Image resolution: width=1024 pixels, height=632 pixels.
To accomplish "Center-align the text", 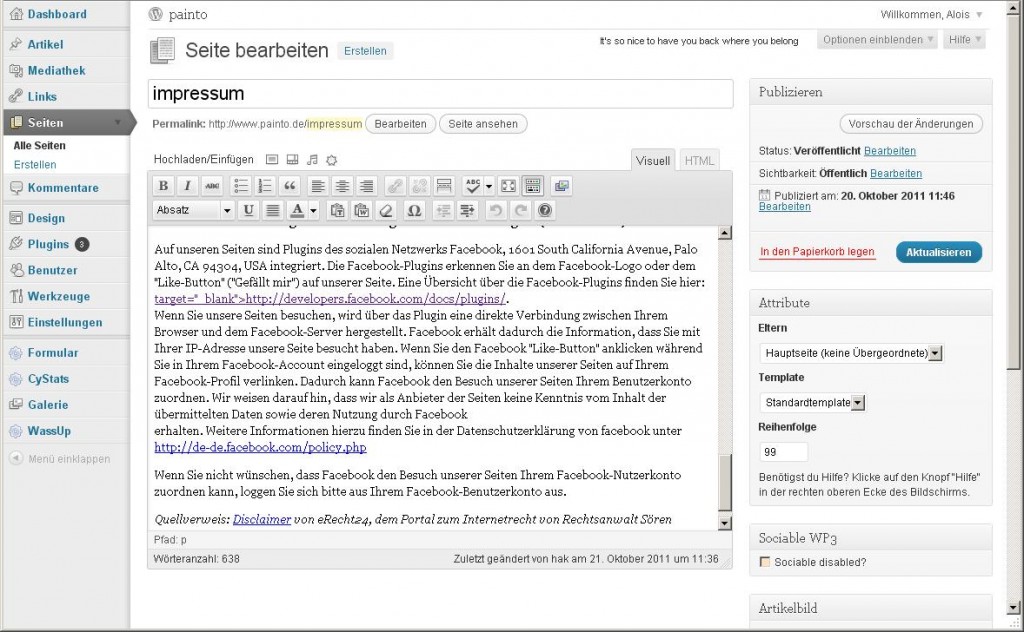I will (342, 186).
